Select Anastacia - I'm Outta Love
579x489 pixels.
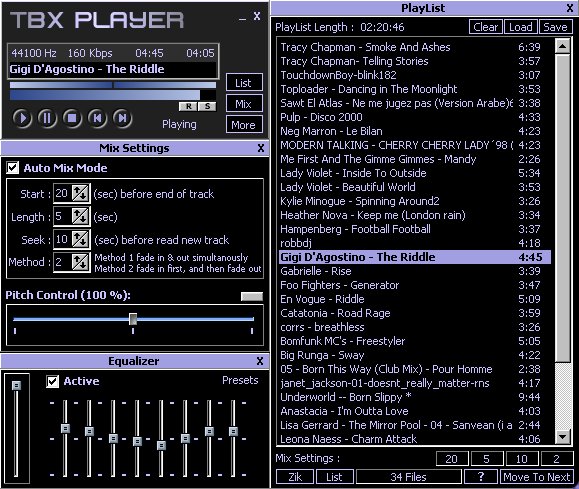[x=415, y=411]
